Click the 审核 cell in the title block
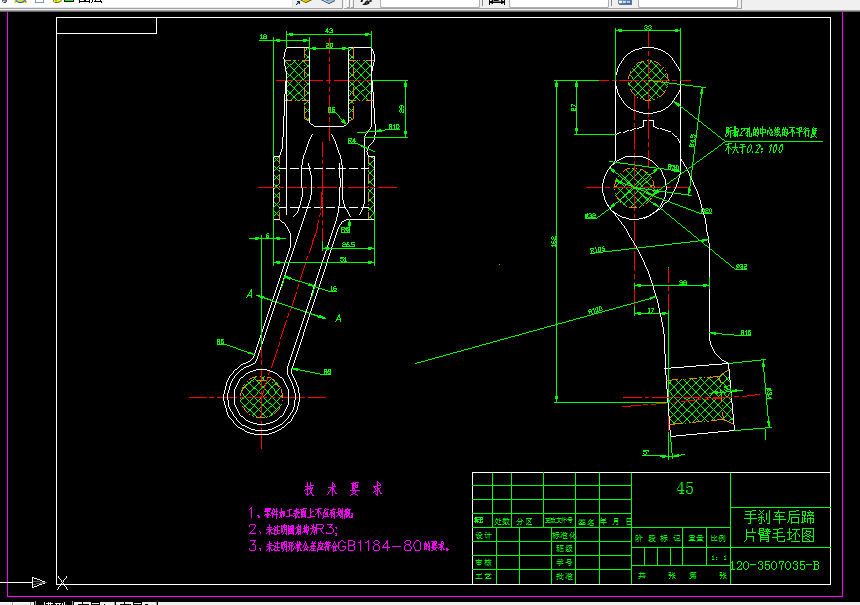 484,562
